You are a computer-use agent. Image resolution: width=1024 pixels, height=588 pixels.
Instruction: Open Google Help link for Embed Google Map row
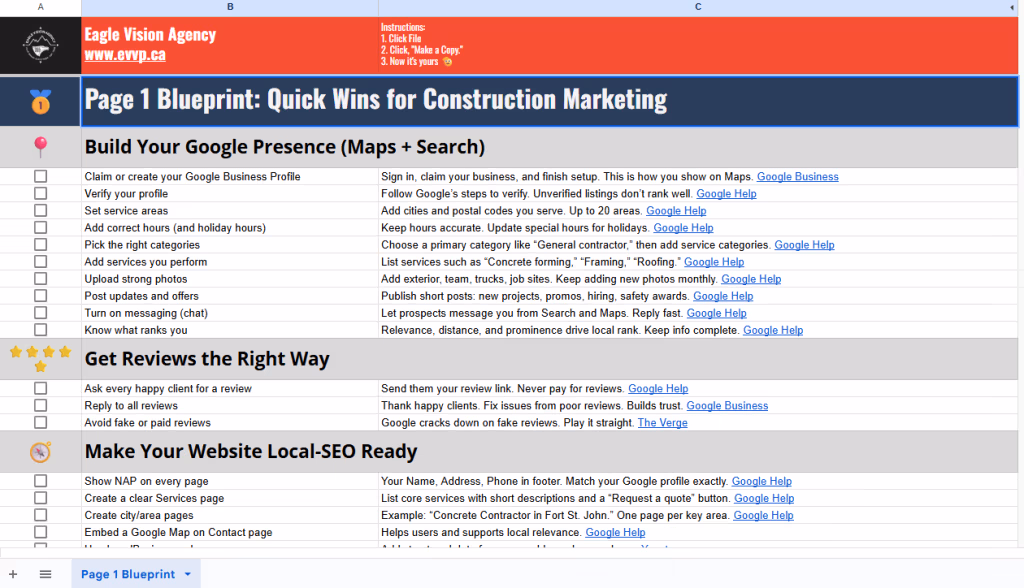615,532
